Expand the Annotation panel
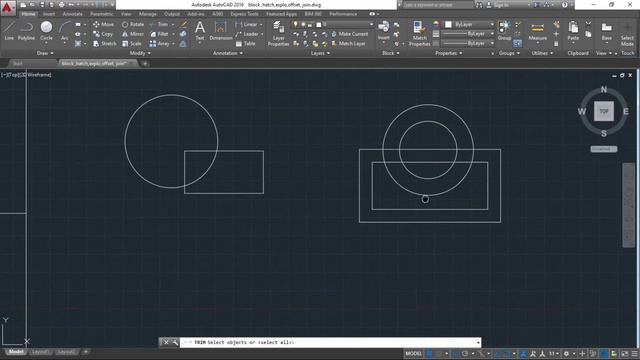This screenshot has width=640, height=360. pyautogui.click(x=228, y=53)
